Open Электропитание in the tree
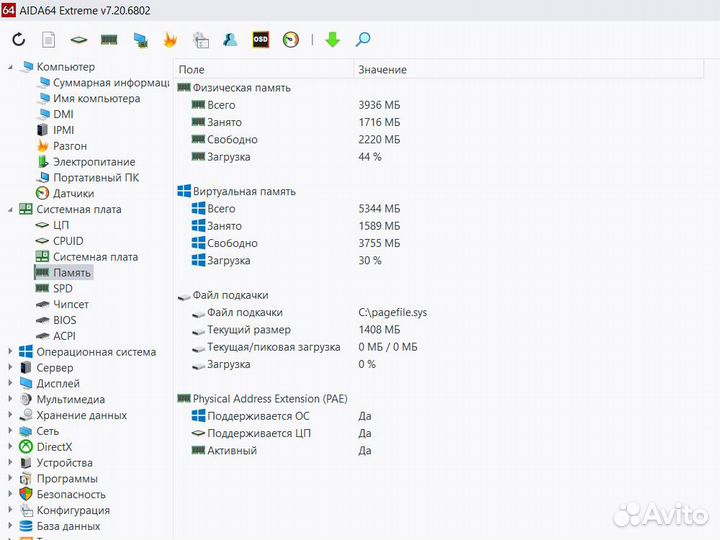720x540 pixels. (86, 162)
